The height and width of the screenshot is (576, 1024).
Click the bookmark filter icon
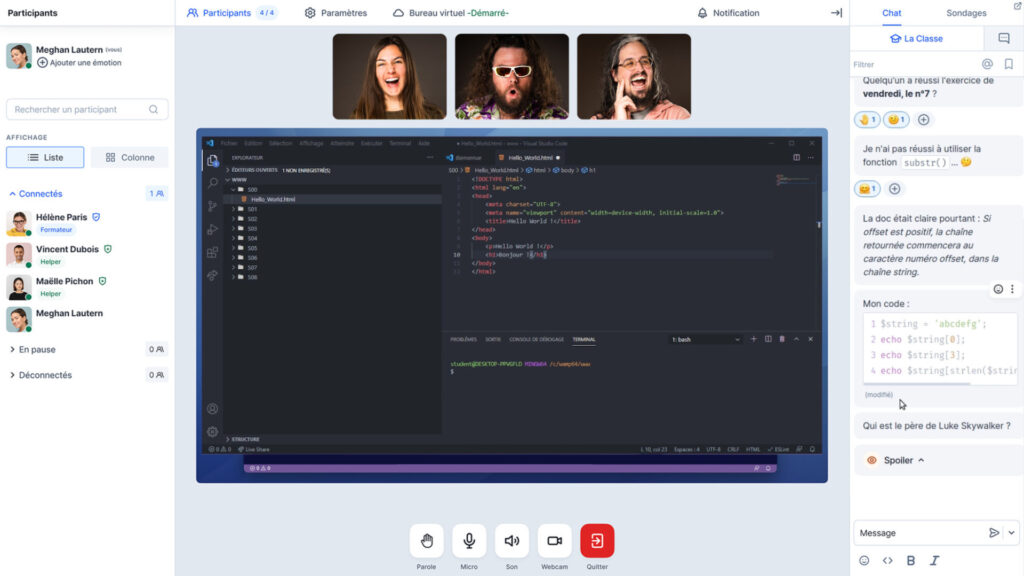coord(1008,64)
